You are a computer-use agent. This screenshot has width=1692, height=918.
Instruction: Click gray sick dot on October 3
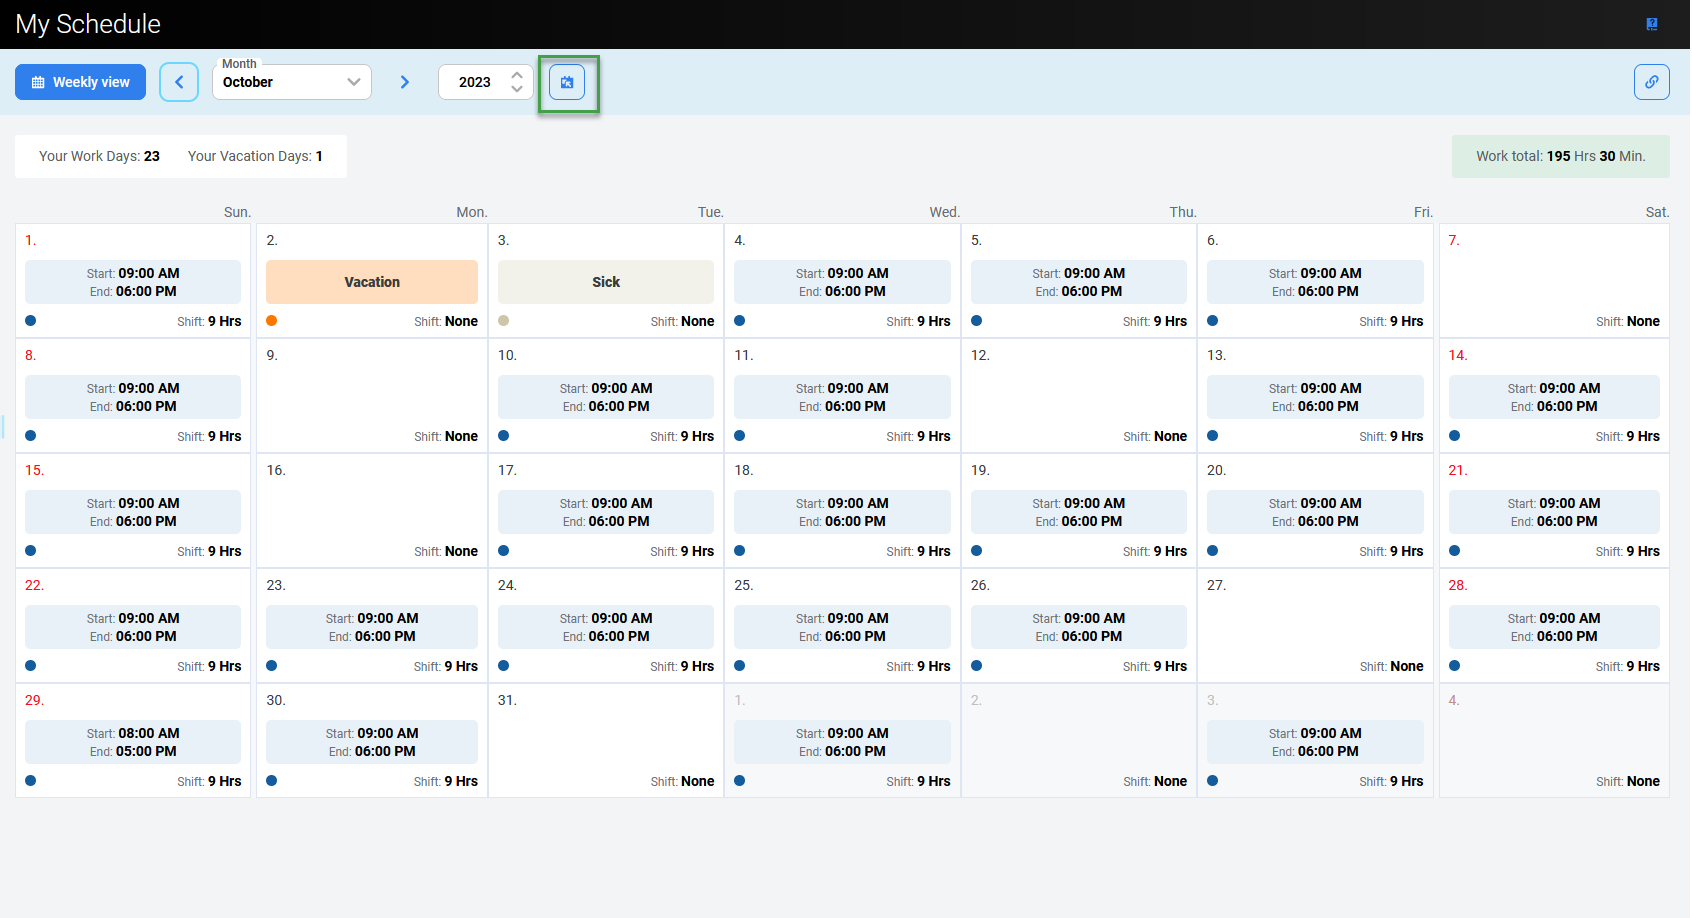click(x=504, y=321)
